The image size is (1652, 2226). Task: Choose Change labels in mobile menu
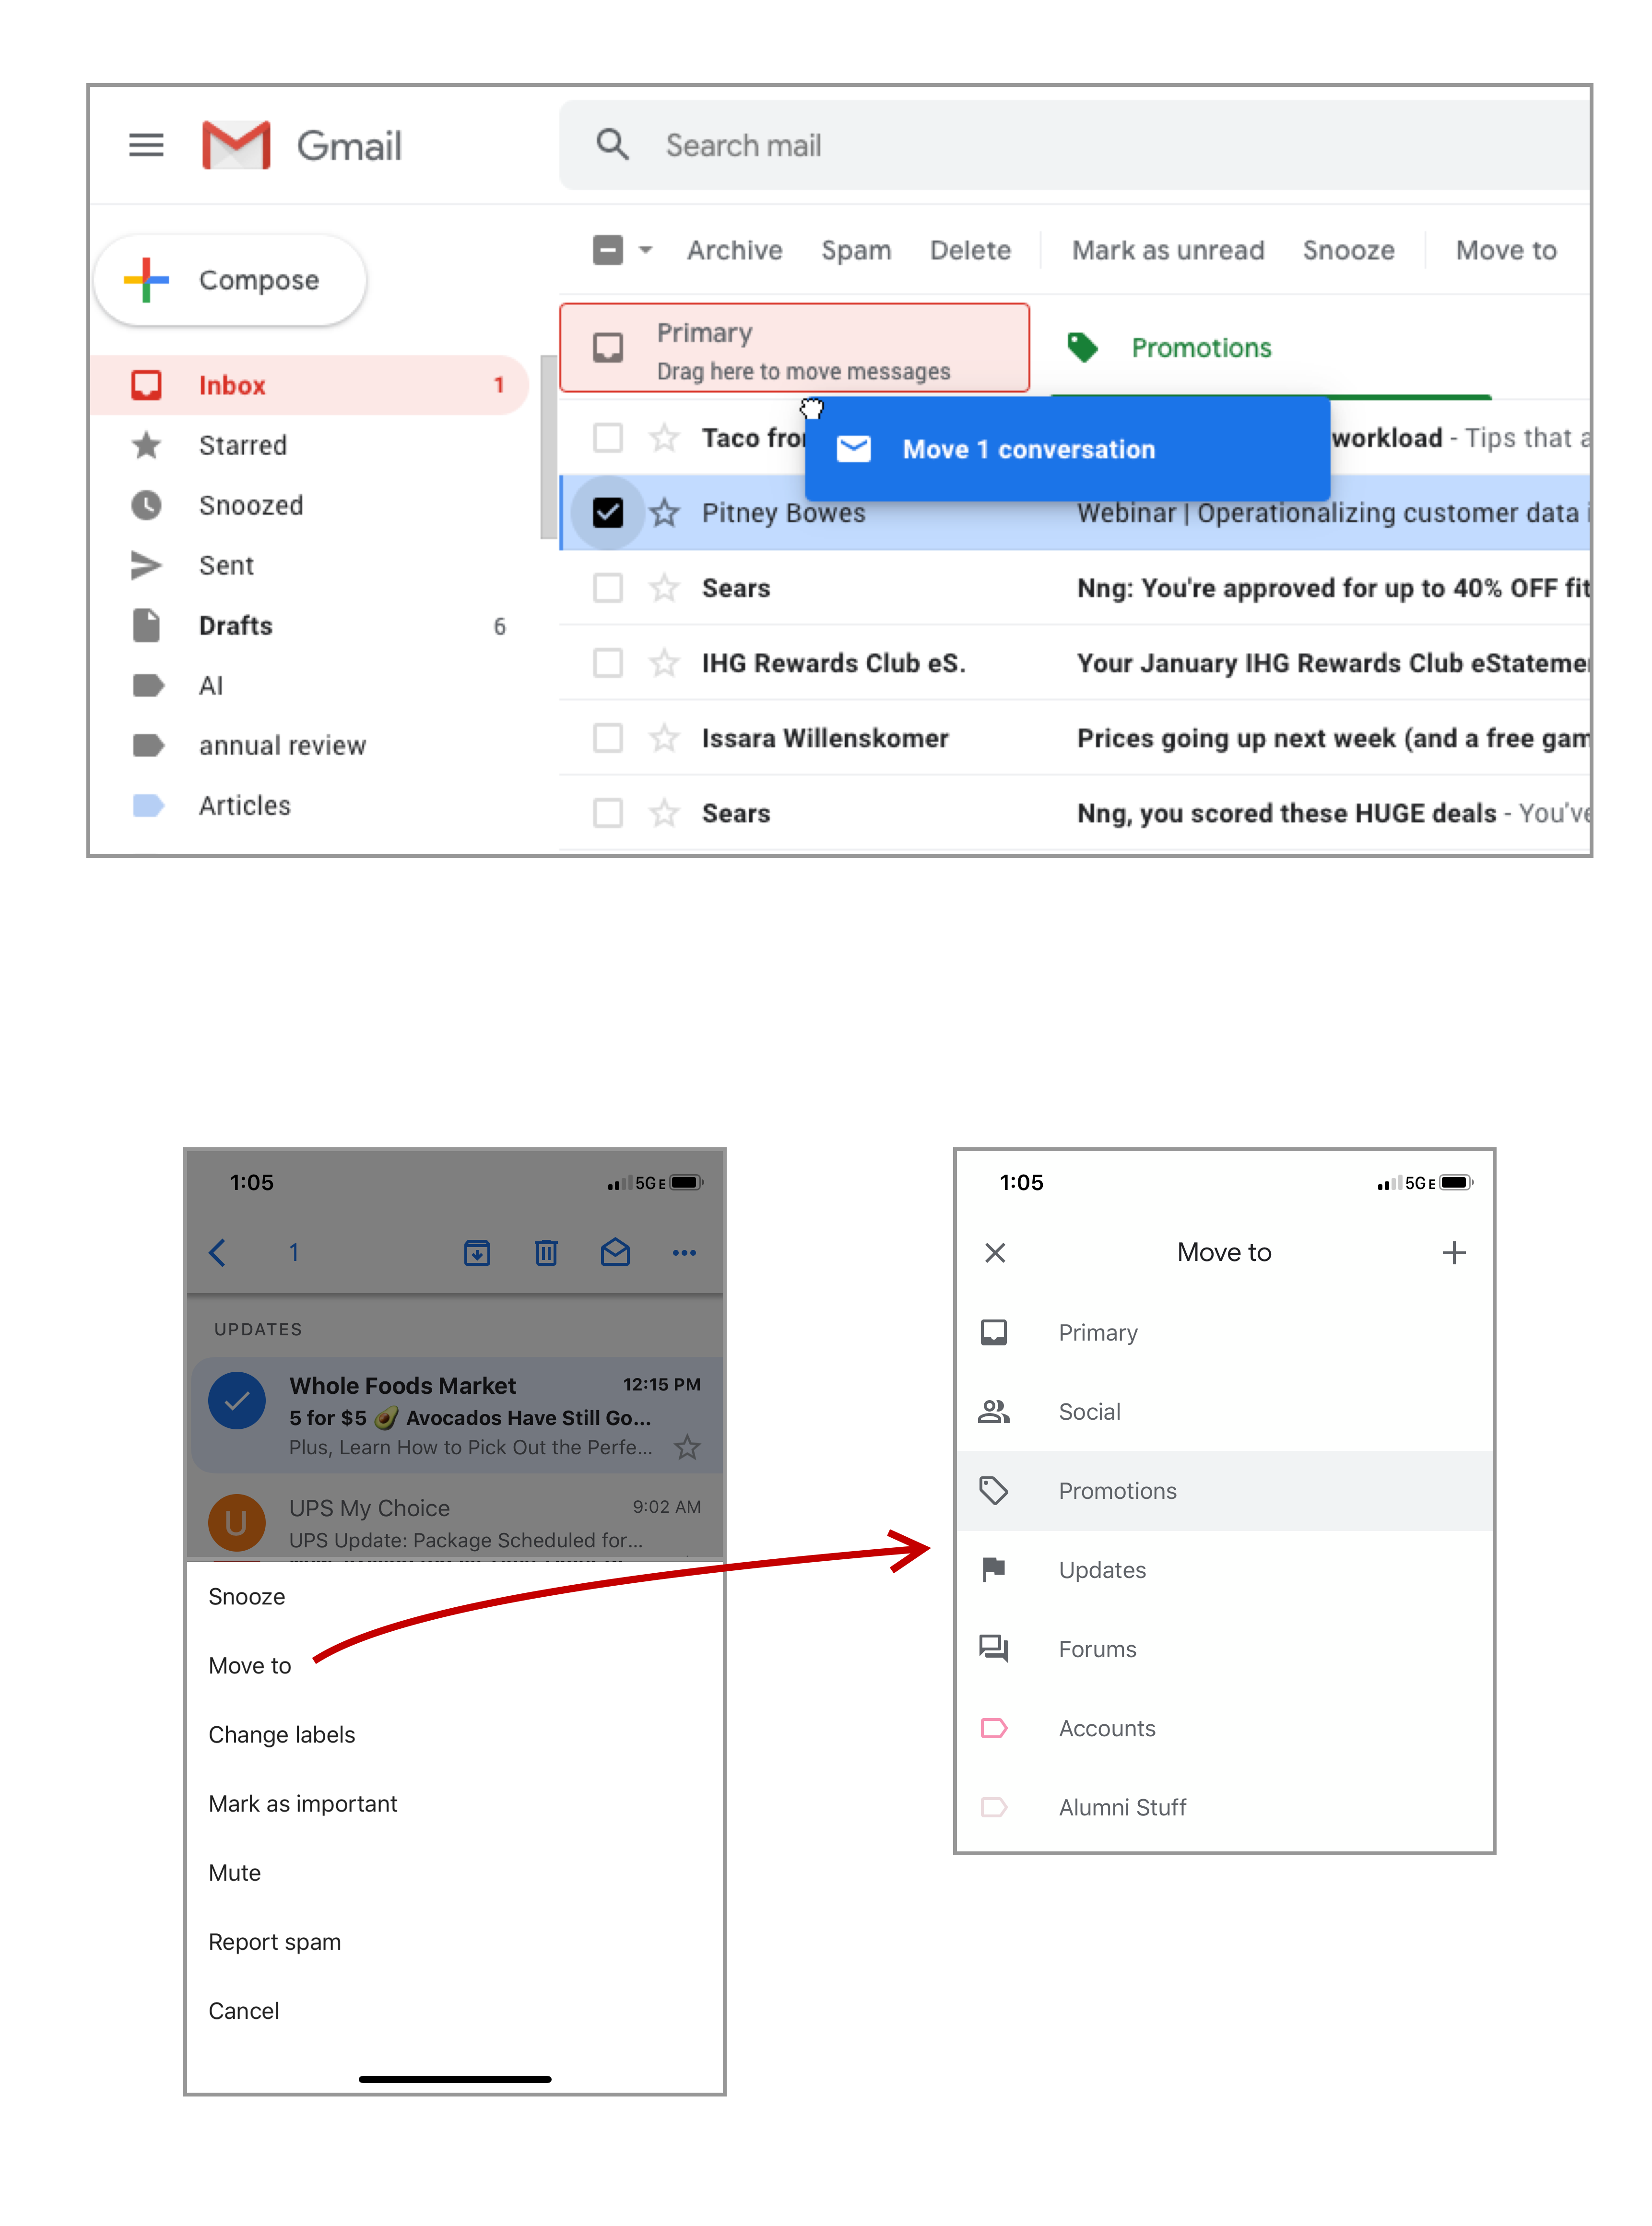click(x=282, y=1734)
